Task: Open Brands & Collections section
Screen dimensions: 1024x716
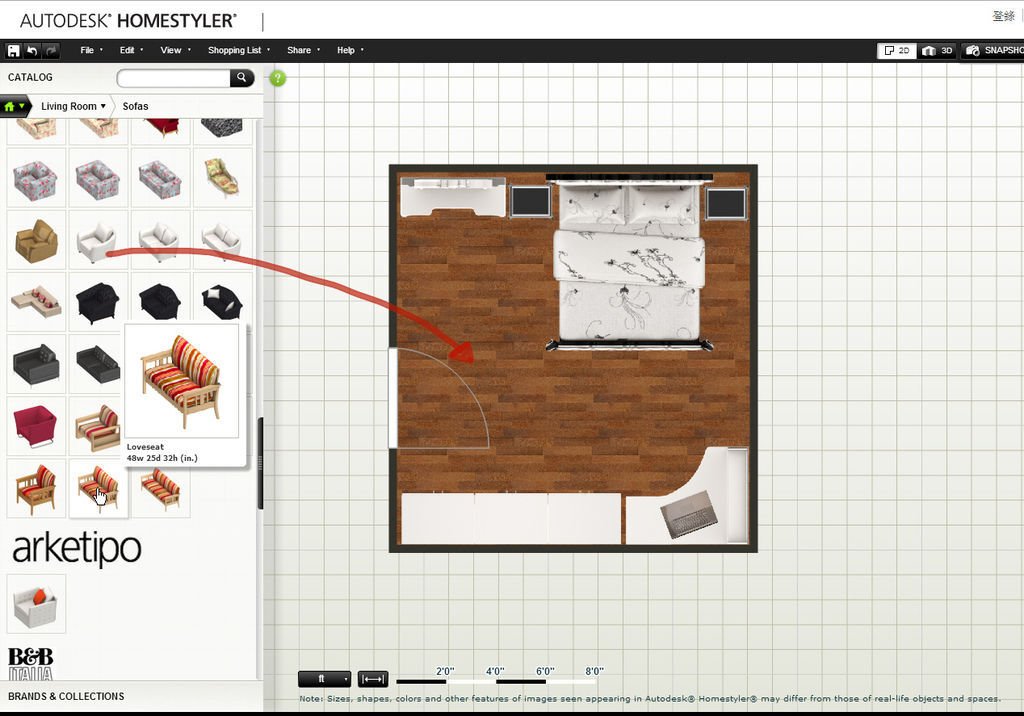Action: coord(66,696)
